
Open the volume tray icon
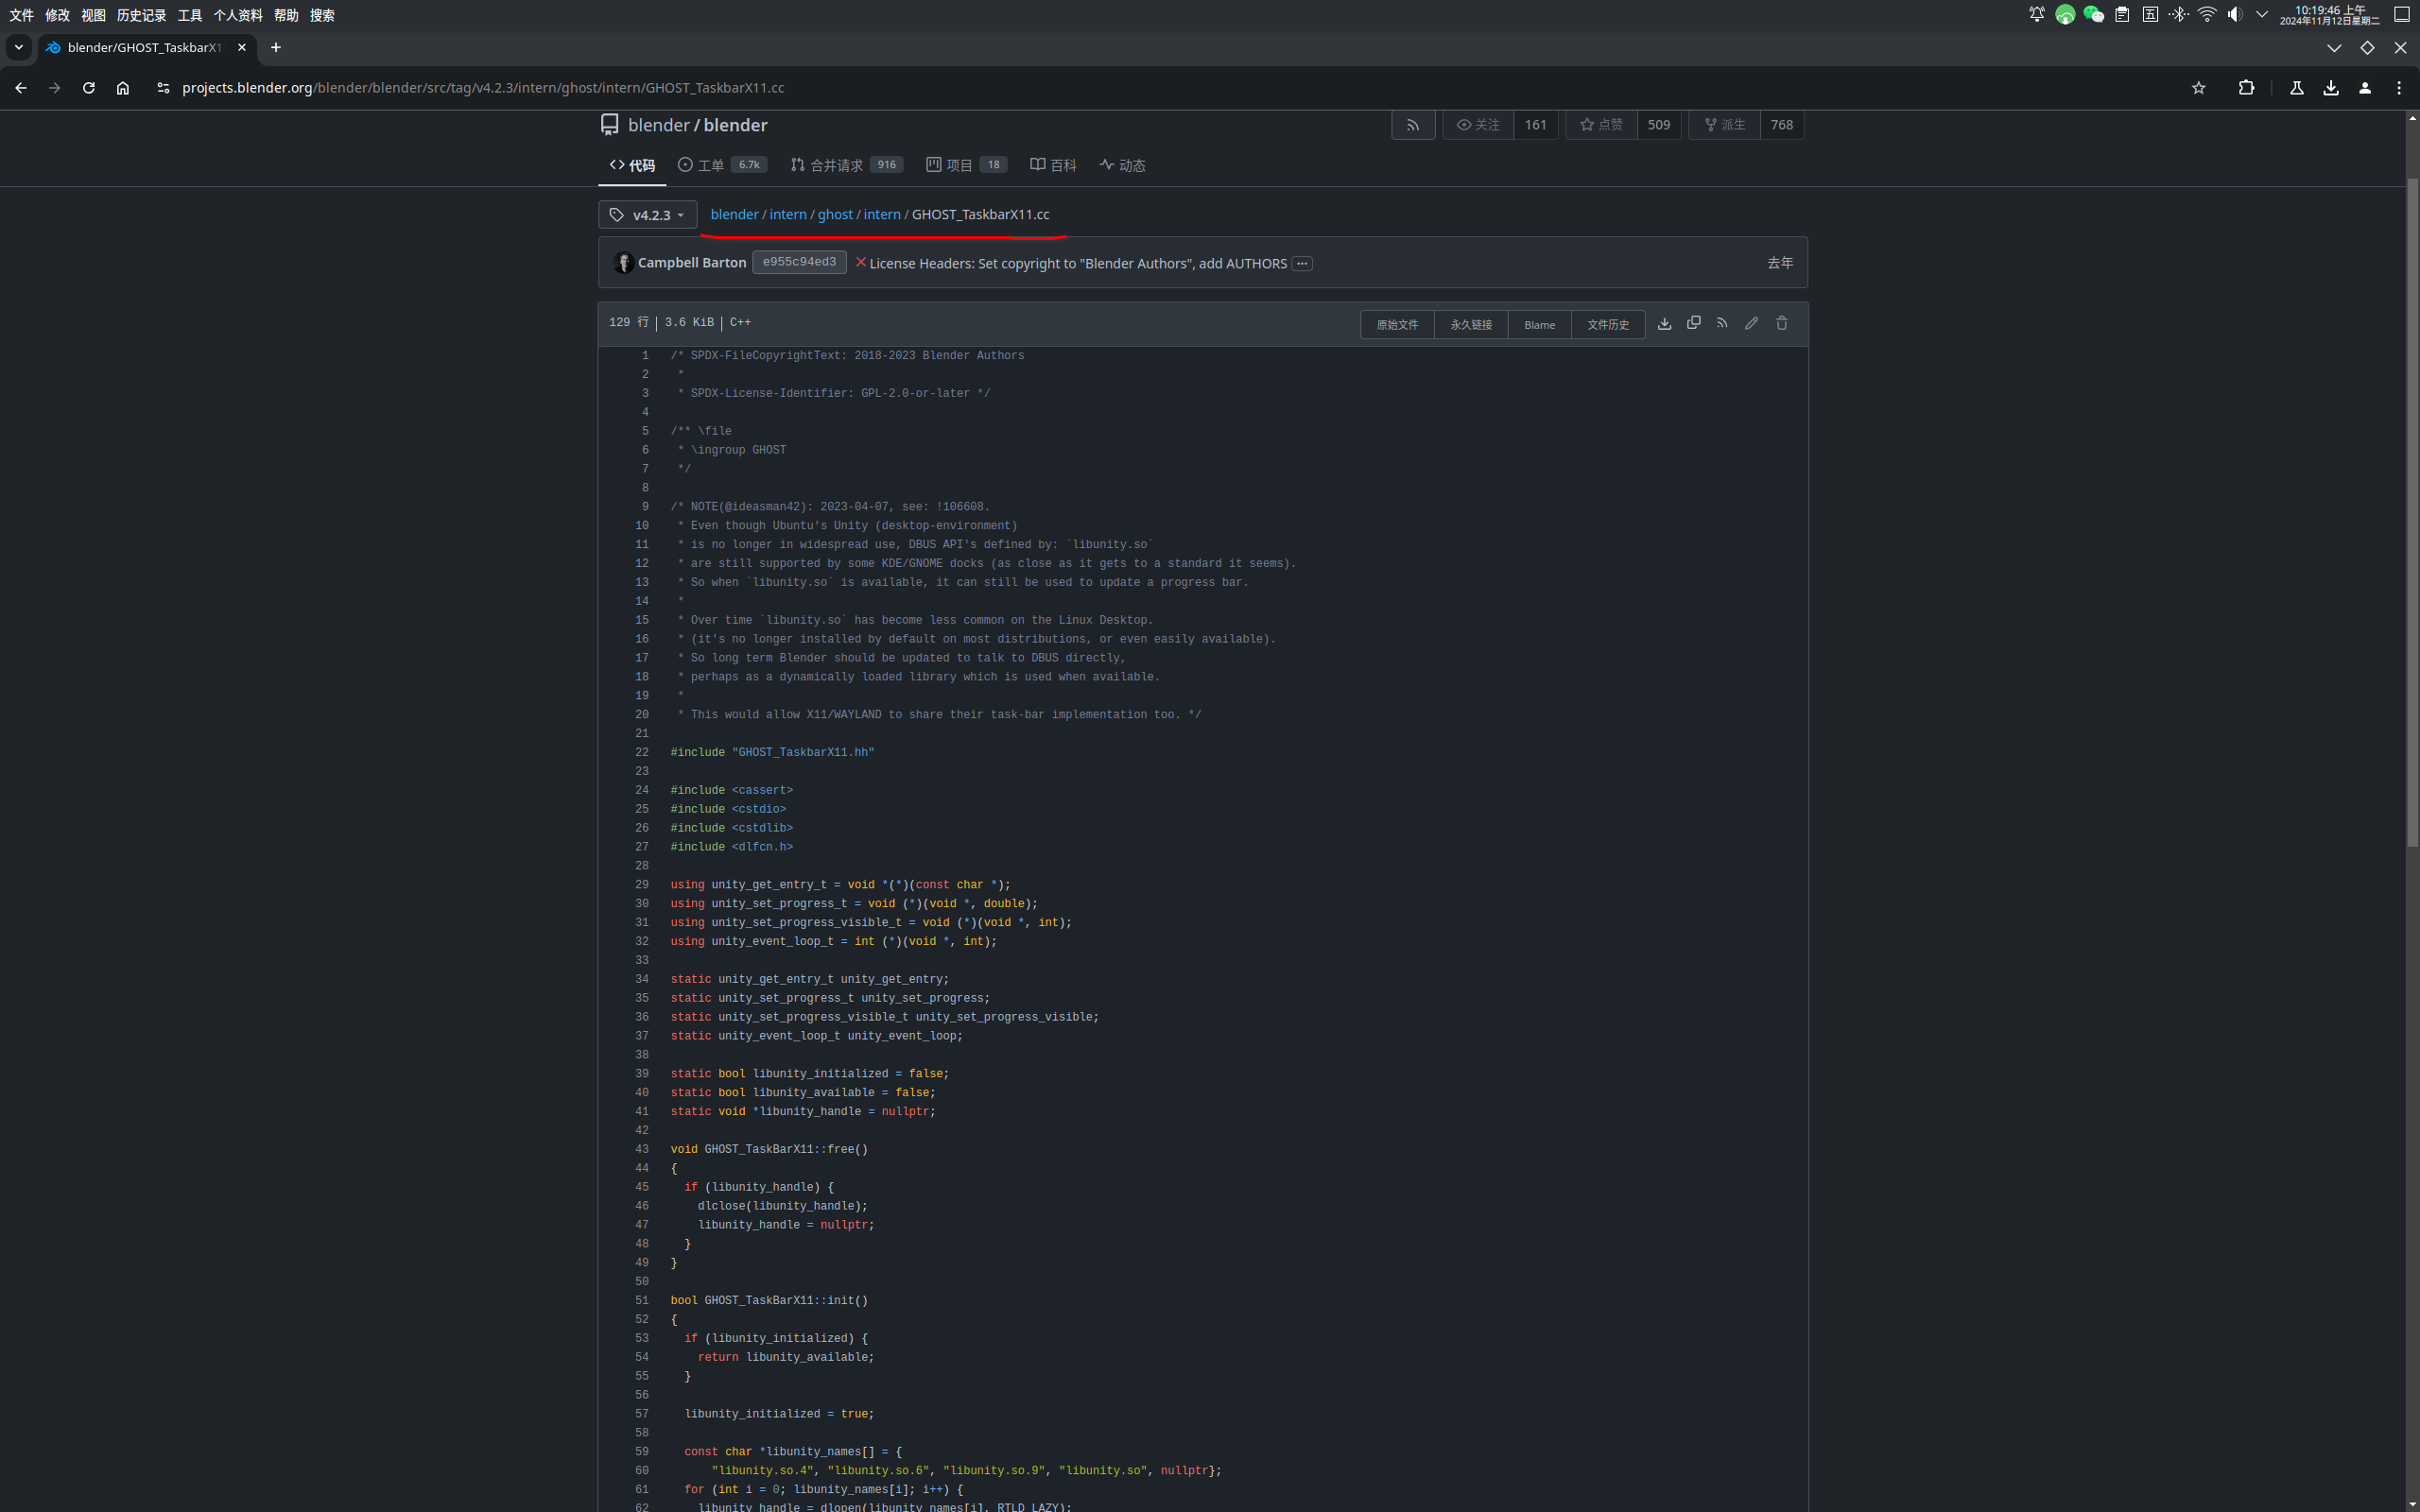(x=2235, y=14)
